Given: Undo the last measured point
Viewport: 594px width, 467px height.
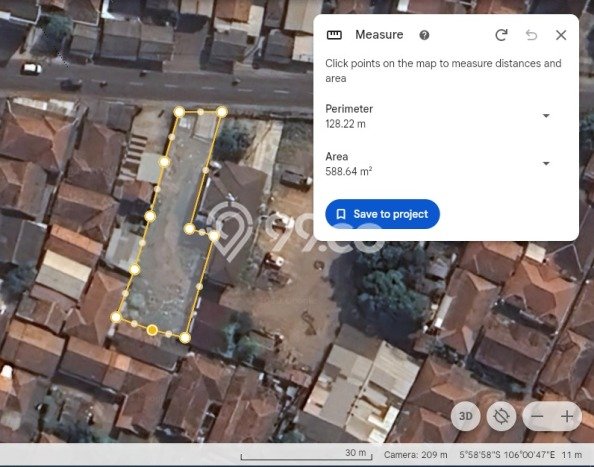Looking at the screenshot, I should [531, 35].
